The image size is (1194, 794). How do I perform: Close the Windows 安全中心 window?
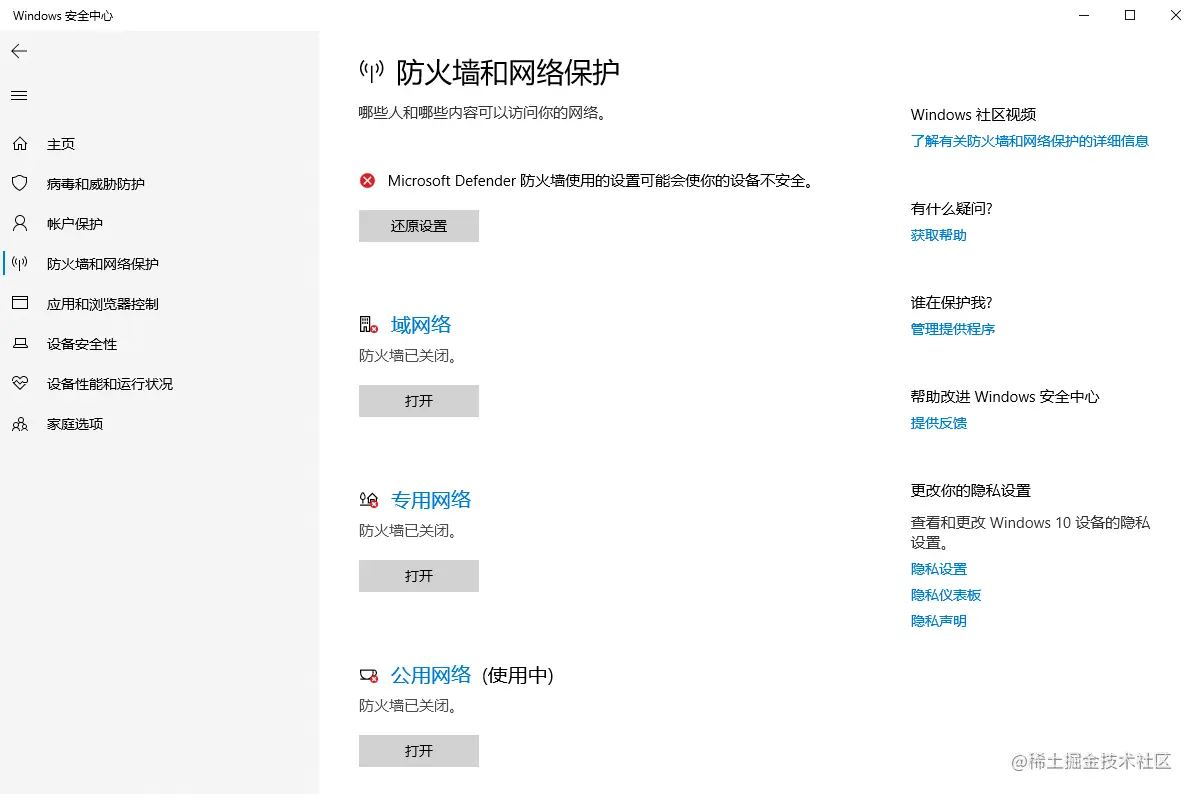1175,15
